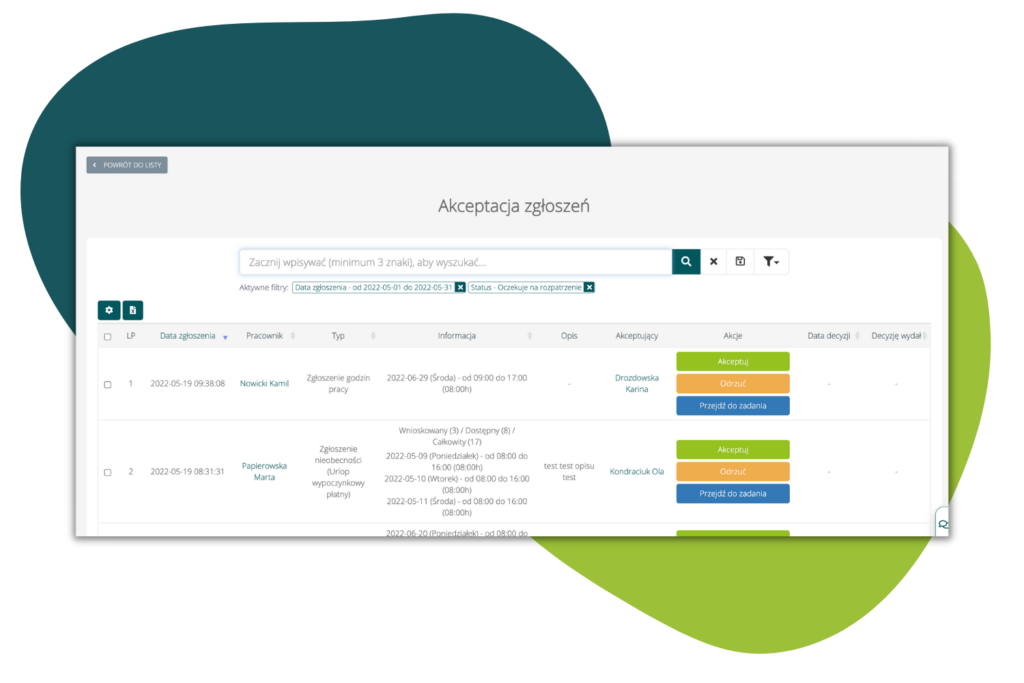Click into the search input field
This screenshot has width=1024, height=683.
pyautogui.click(x=455, y=262)
